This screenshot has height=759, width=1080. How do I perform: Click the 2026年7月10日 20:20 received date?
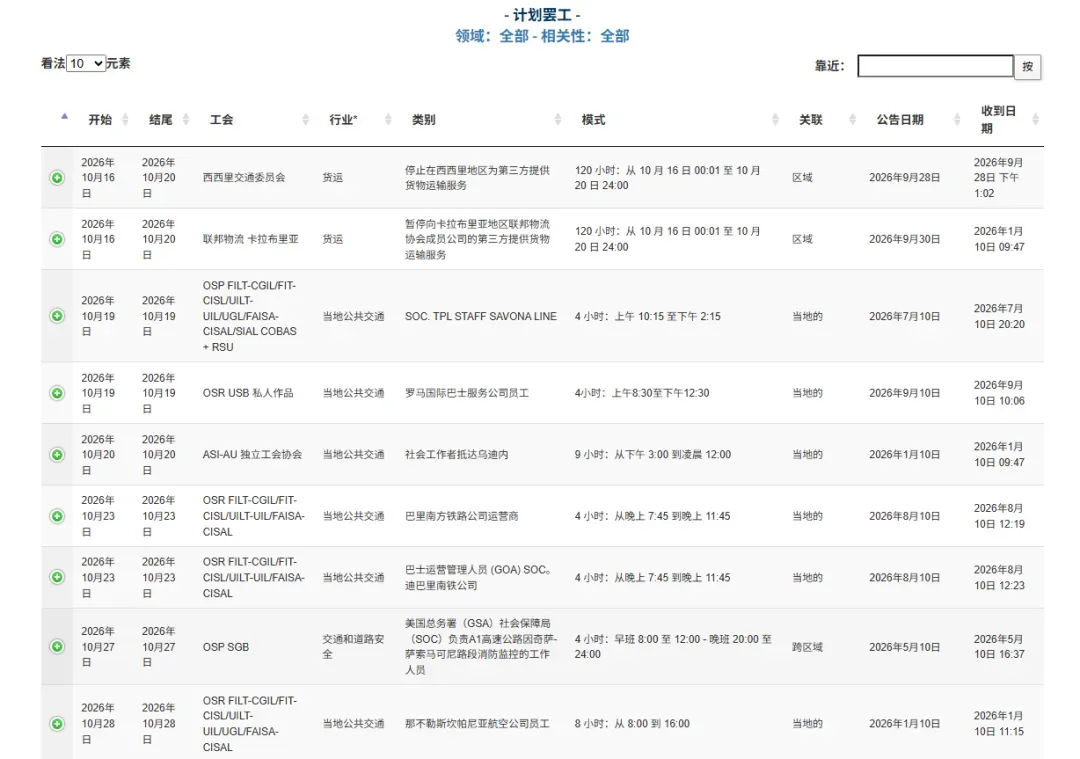(999, 316)
